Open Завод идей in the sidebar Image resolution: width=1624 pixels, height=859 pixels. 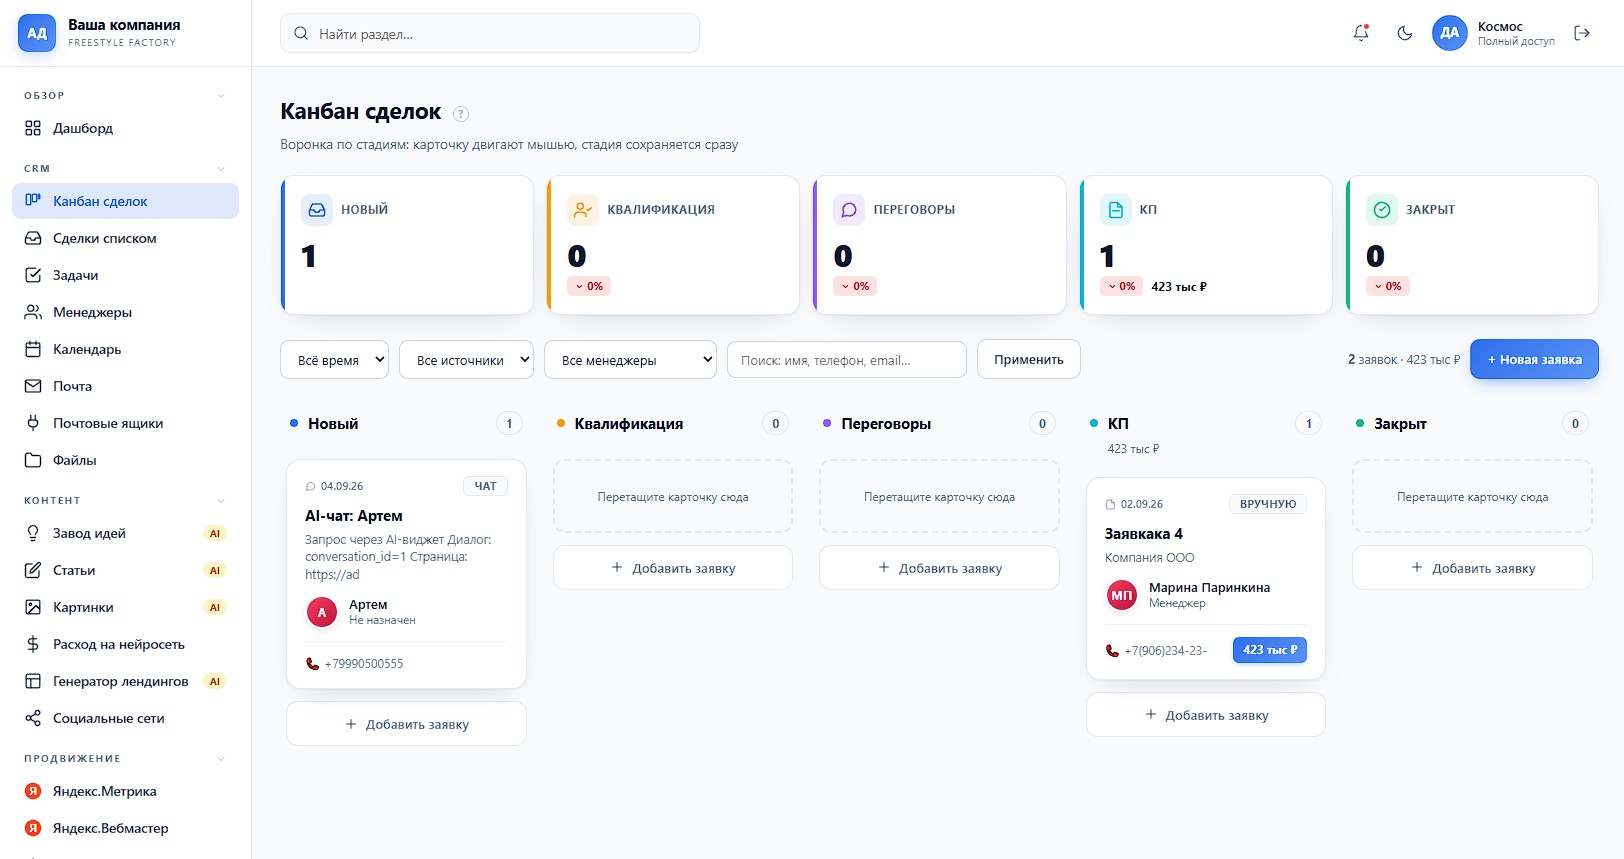[125, 533]
